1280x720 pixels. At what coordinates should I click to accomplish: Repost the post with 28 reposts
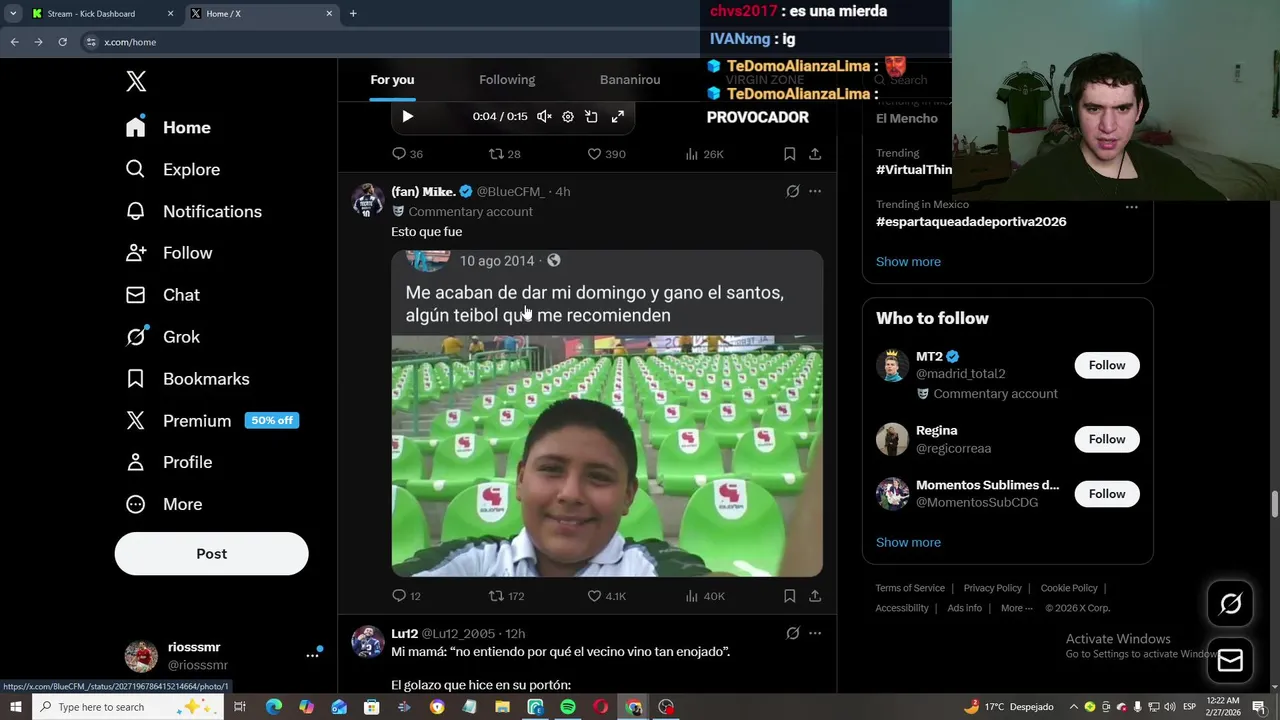pyautogui.click(x=504, y=154)
